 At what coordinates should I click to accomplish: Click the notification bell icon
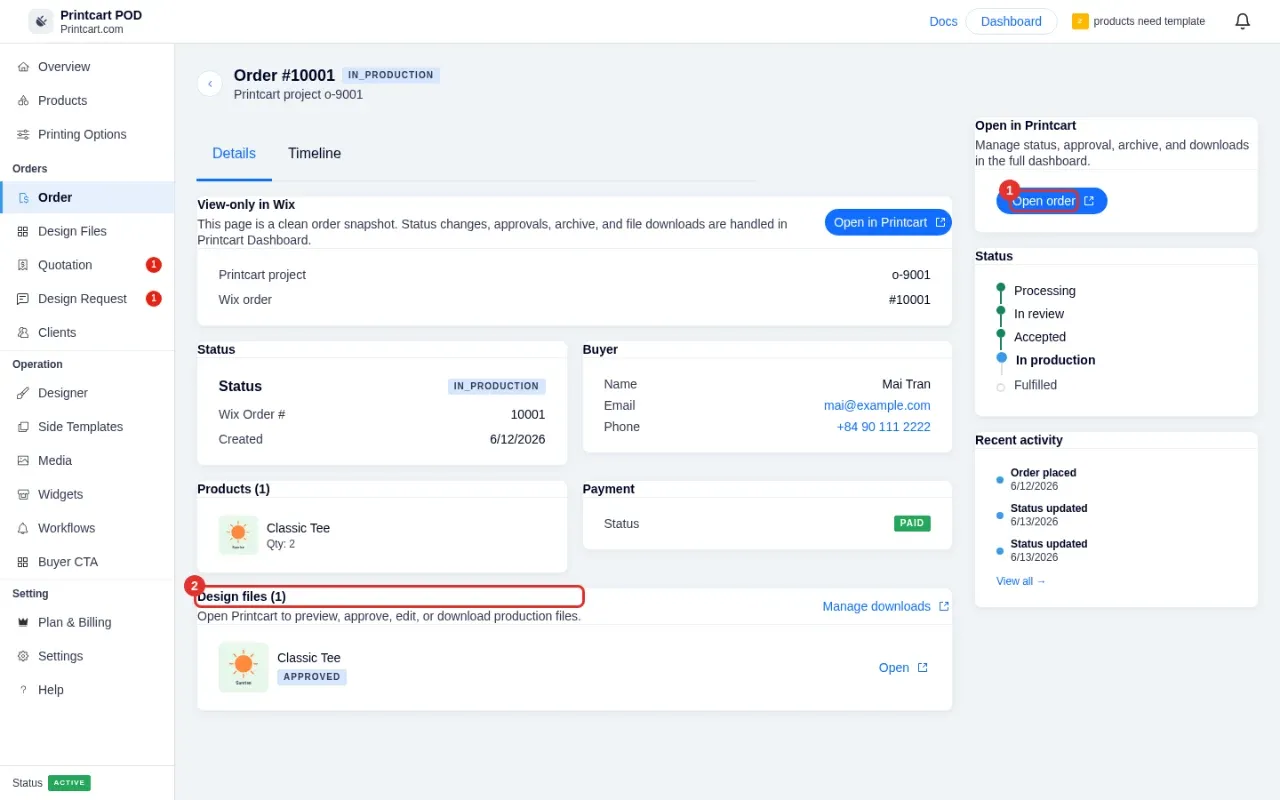point(1242,21)
